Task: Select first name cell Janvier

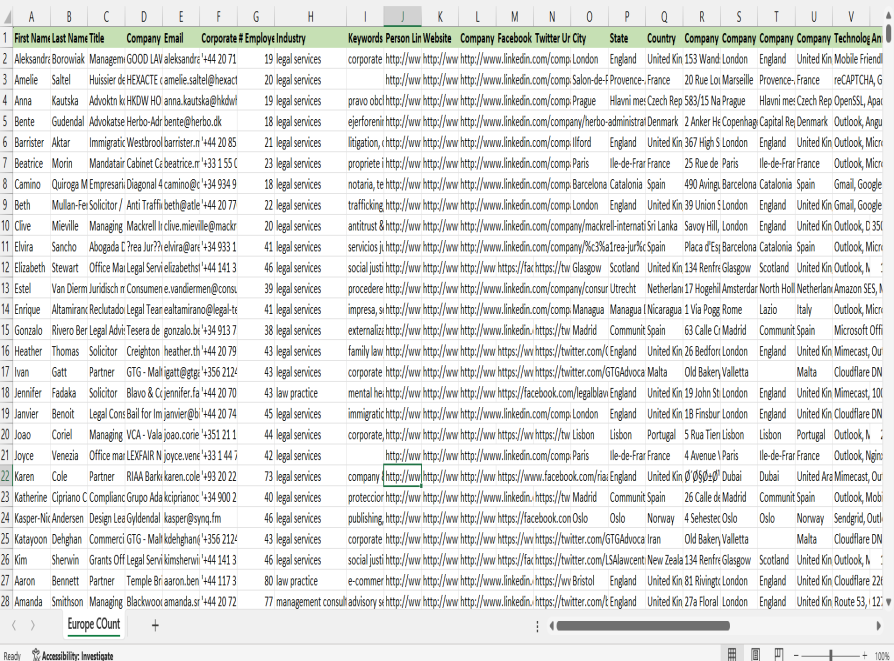Action: click(31, 414)
